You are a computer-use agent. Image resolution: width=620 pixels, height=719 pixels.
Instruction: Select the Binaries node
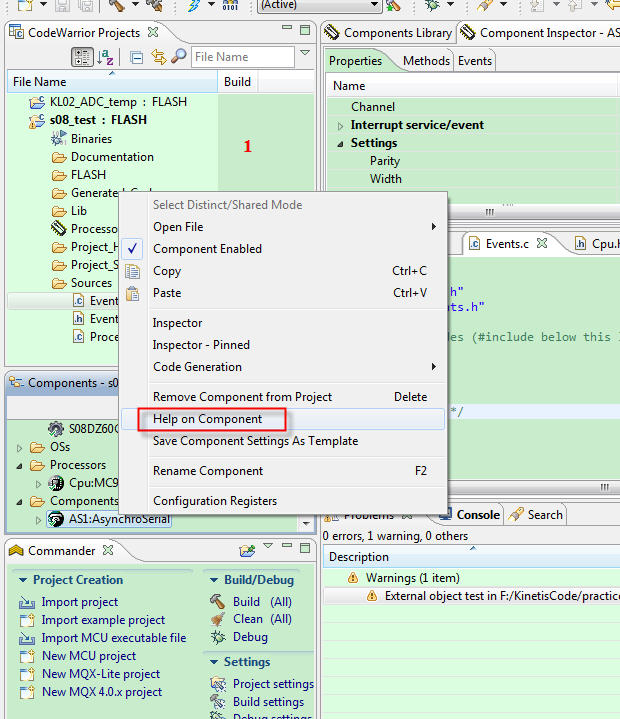tap(91, 138)
